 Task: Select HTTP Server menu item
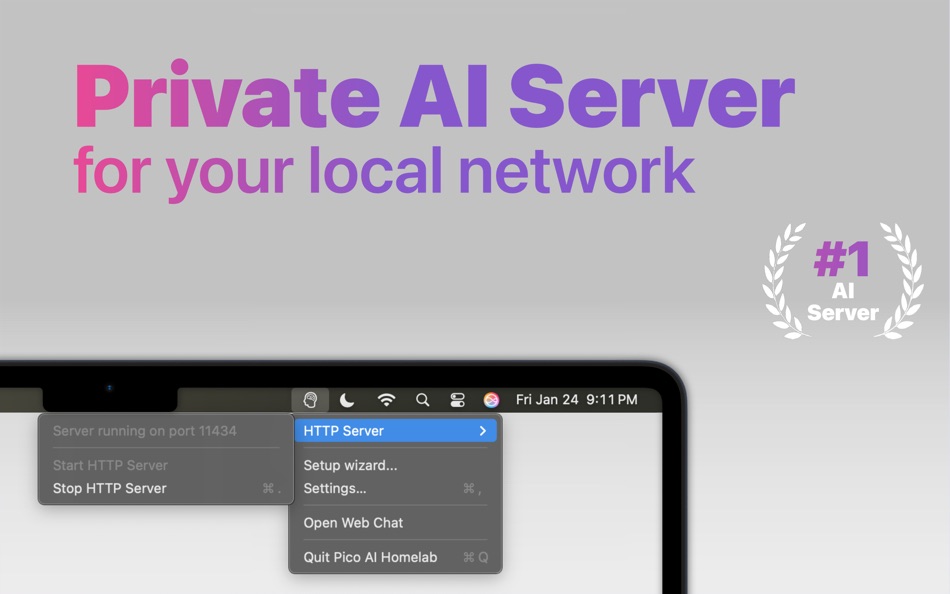[396, 431]
